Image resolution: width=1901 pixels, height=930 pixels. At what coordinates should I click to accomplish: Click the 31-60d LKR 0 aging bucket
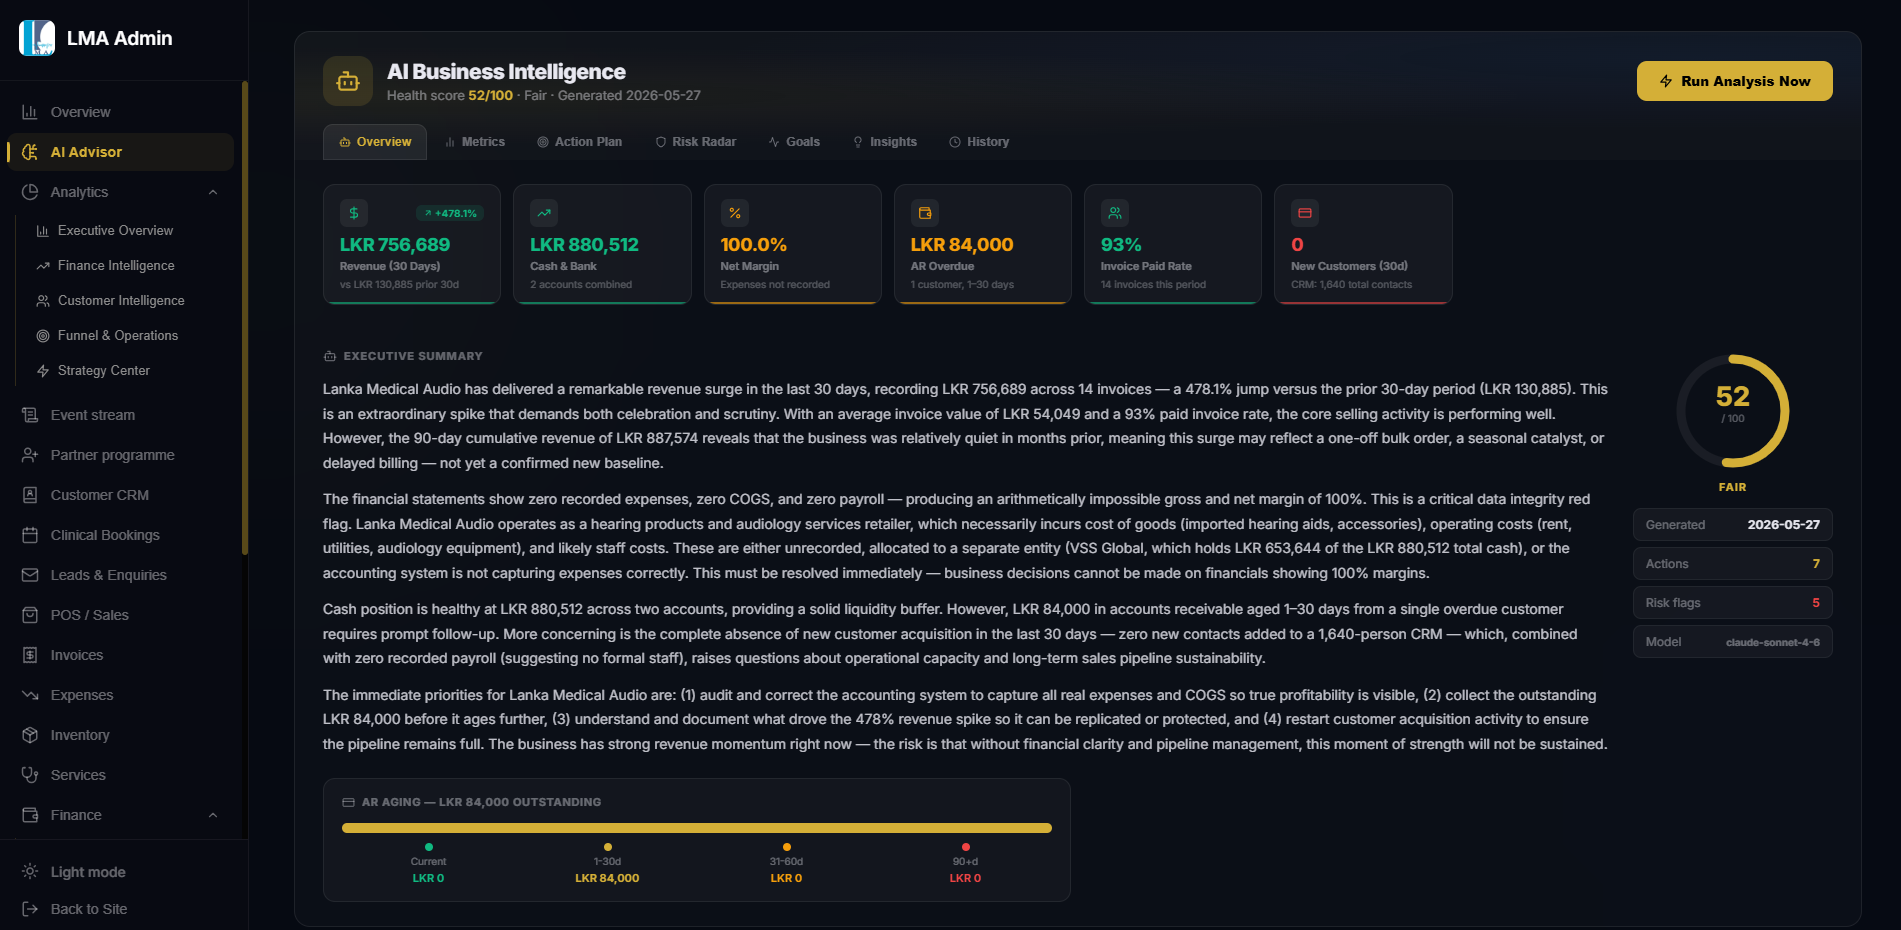(786, 865)
